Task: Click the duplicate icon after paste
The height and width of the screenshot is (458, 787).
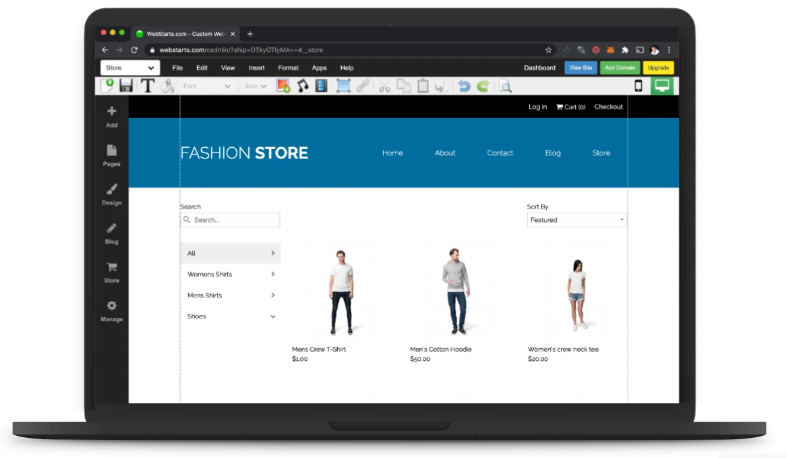Action: pyautogui.click(x=441, y=86)
